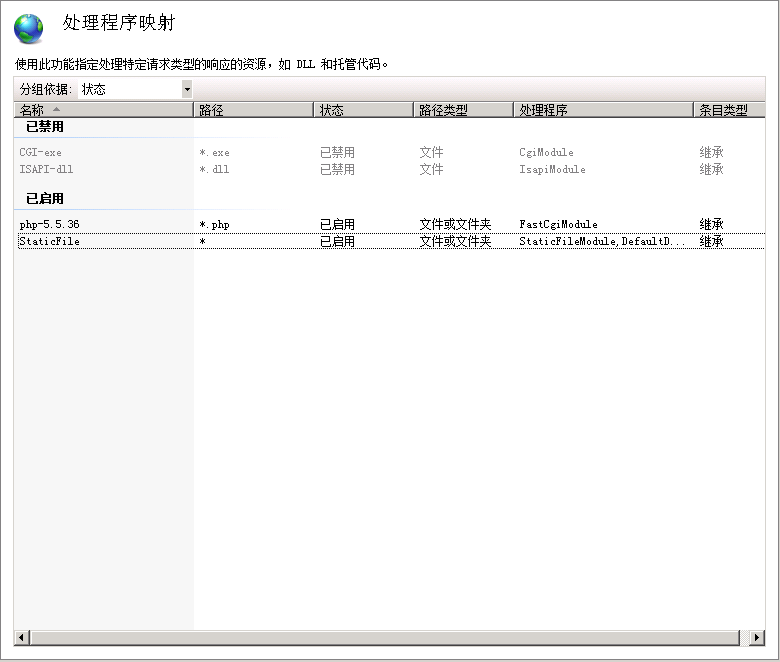Viewport: 780px width, 662px height.
Task: Sort by the 路径 column header
Action: tap(211, 110)
